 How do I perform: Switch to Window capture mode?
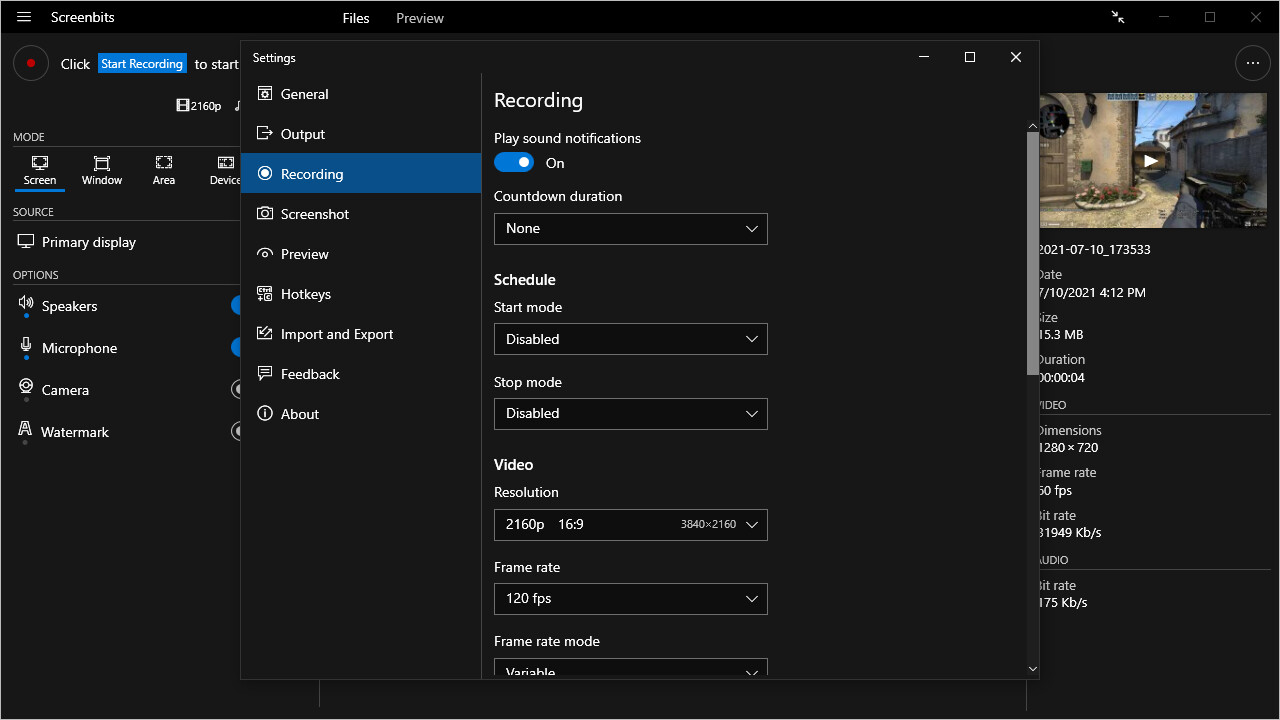(x=101, y=170)
